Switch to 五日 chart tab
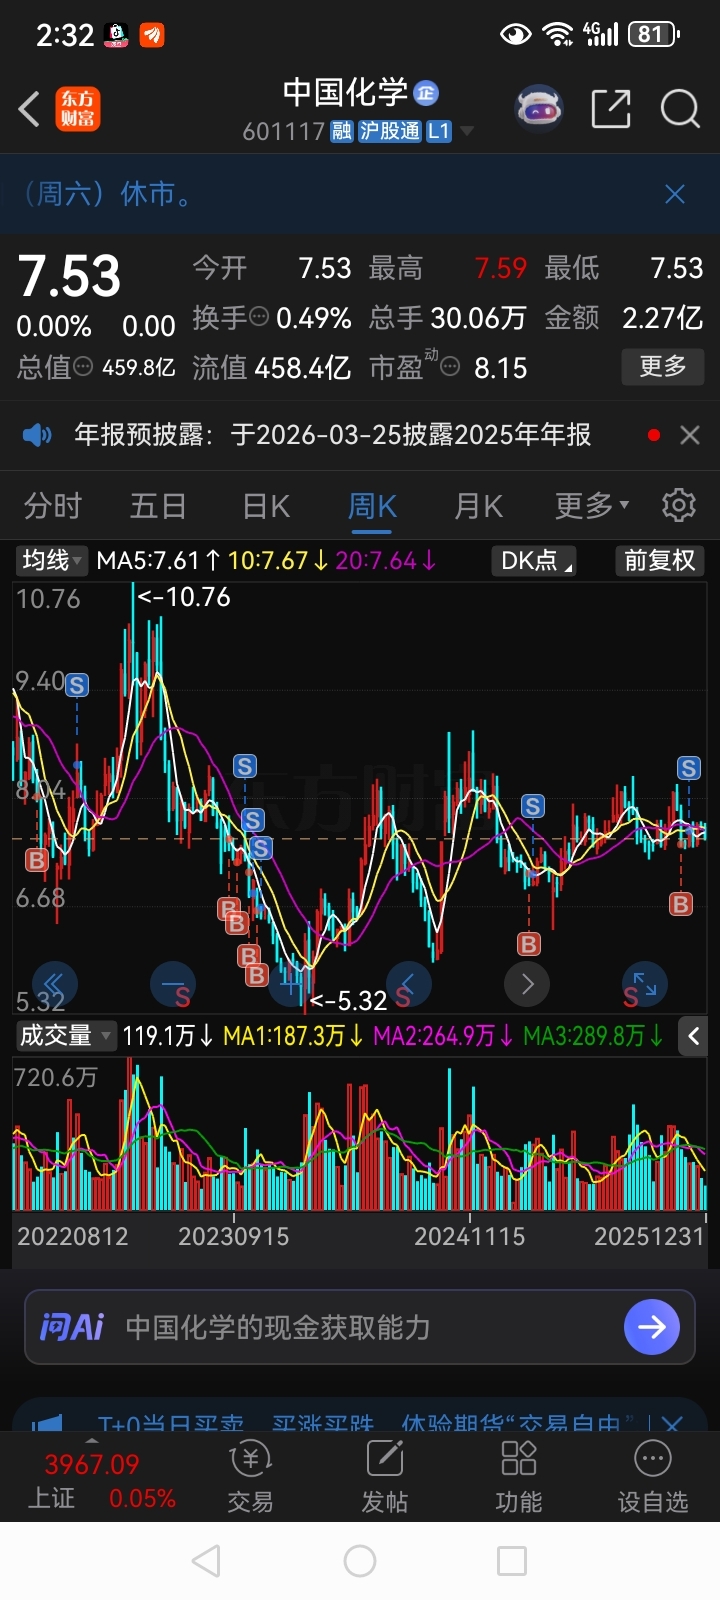 tap(158, 506)
